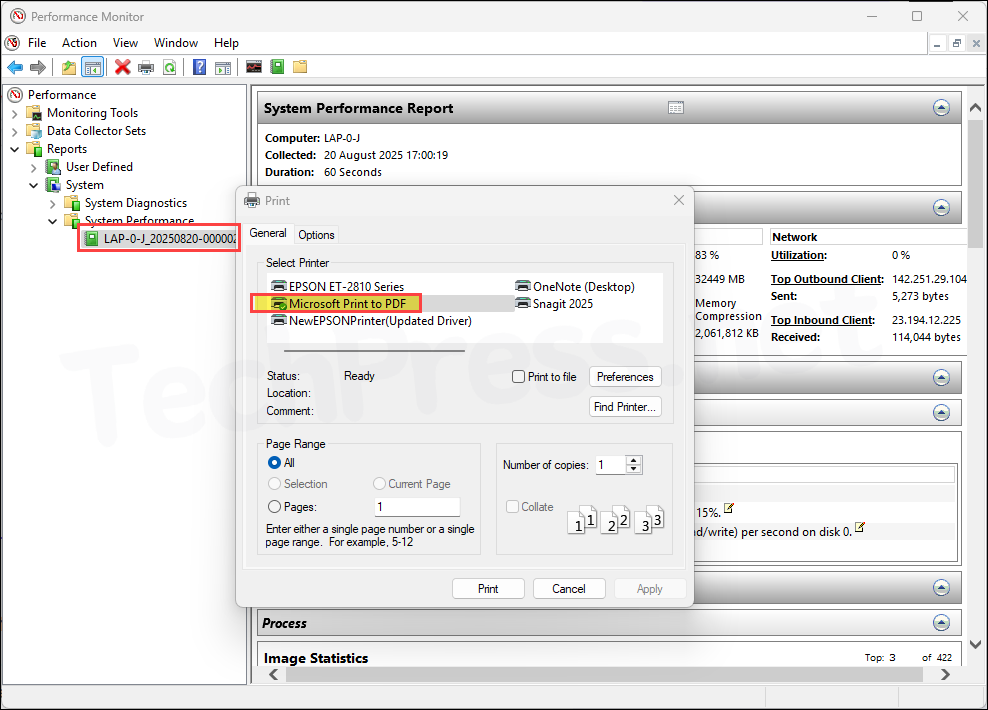988x710 pixels.
Task: Switch to the General tab in Print dialog
Action: coord(268,233)
